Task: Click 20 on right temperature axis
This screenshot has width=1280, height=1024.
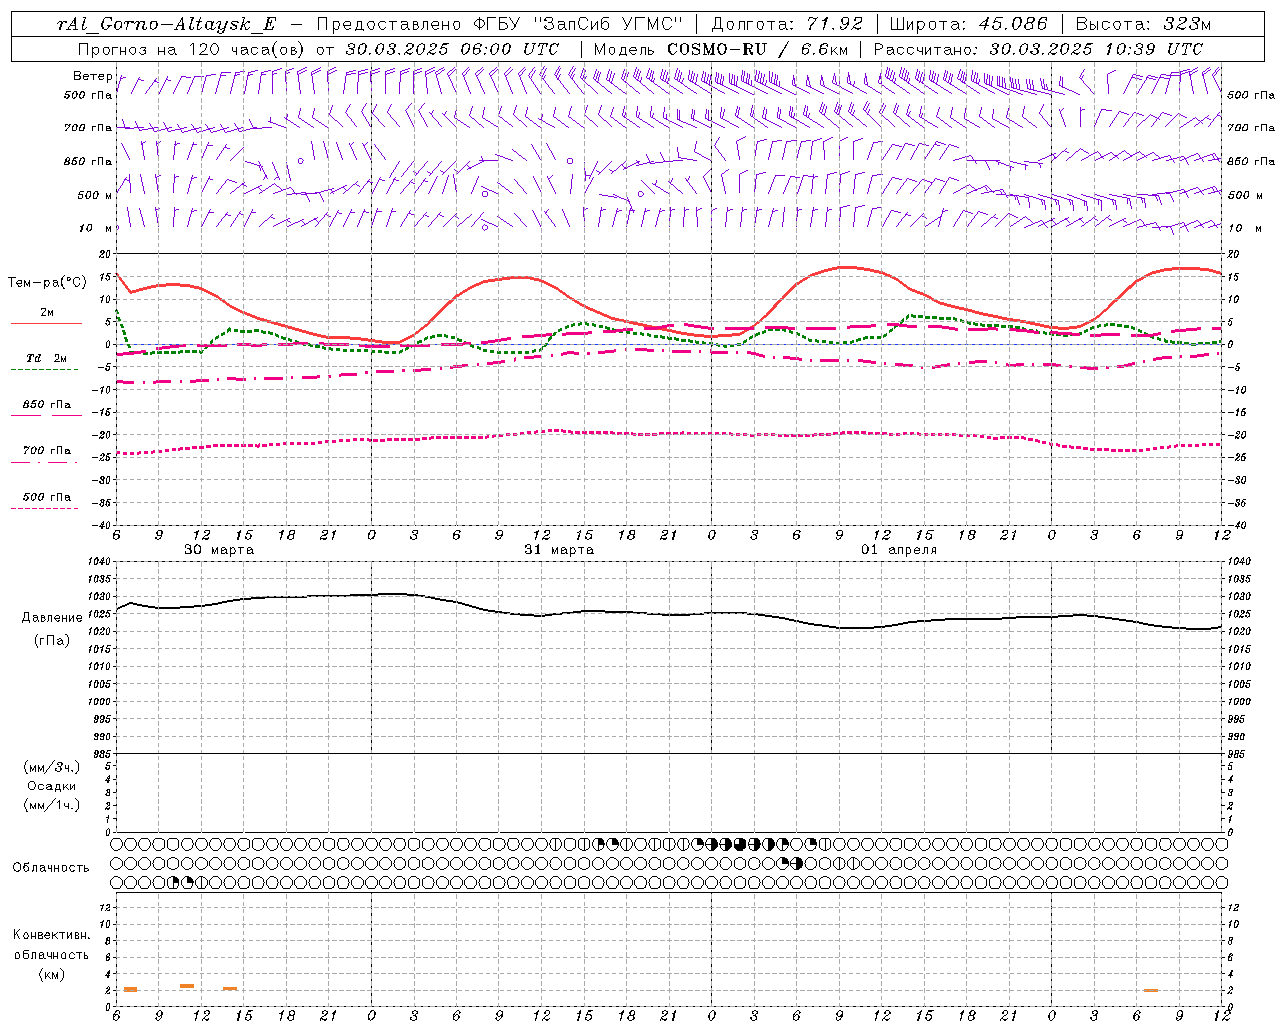Action: click(x=1233, y=254)
